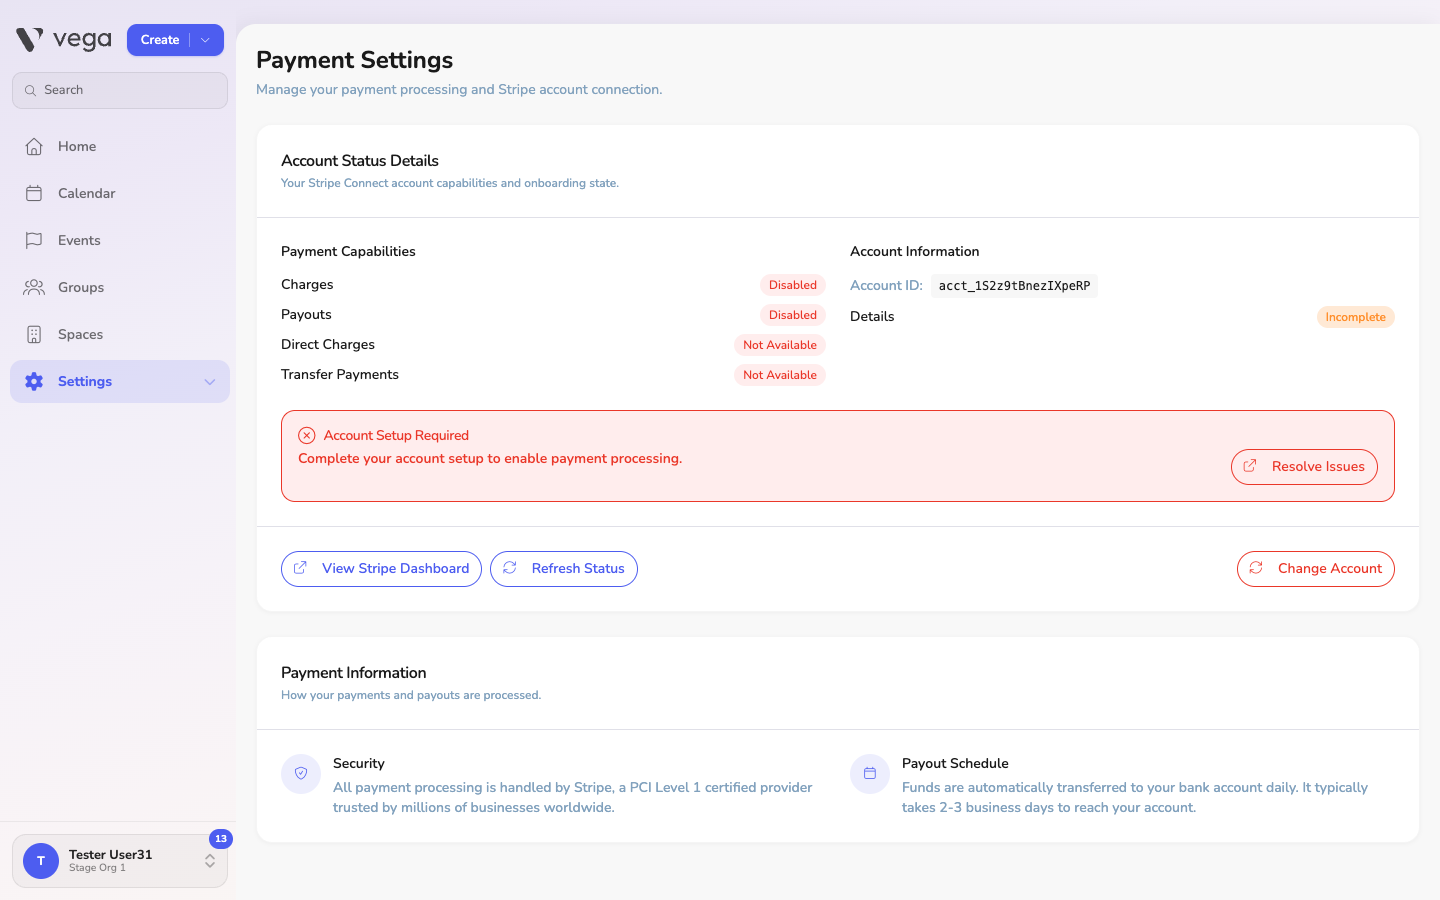Screen dimensions: 1440x900
Task: Click the Direct Charges label
Action: coord(328,344)
